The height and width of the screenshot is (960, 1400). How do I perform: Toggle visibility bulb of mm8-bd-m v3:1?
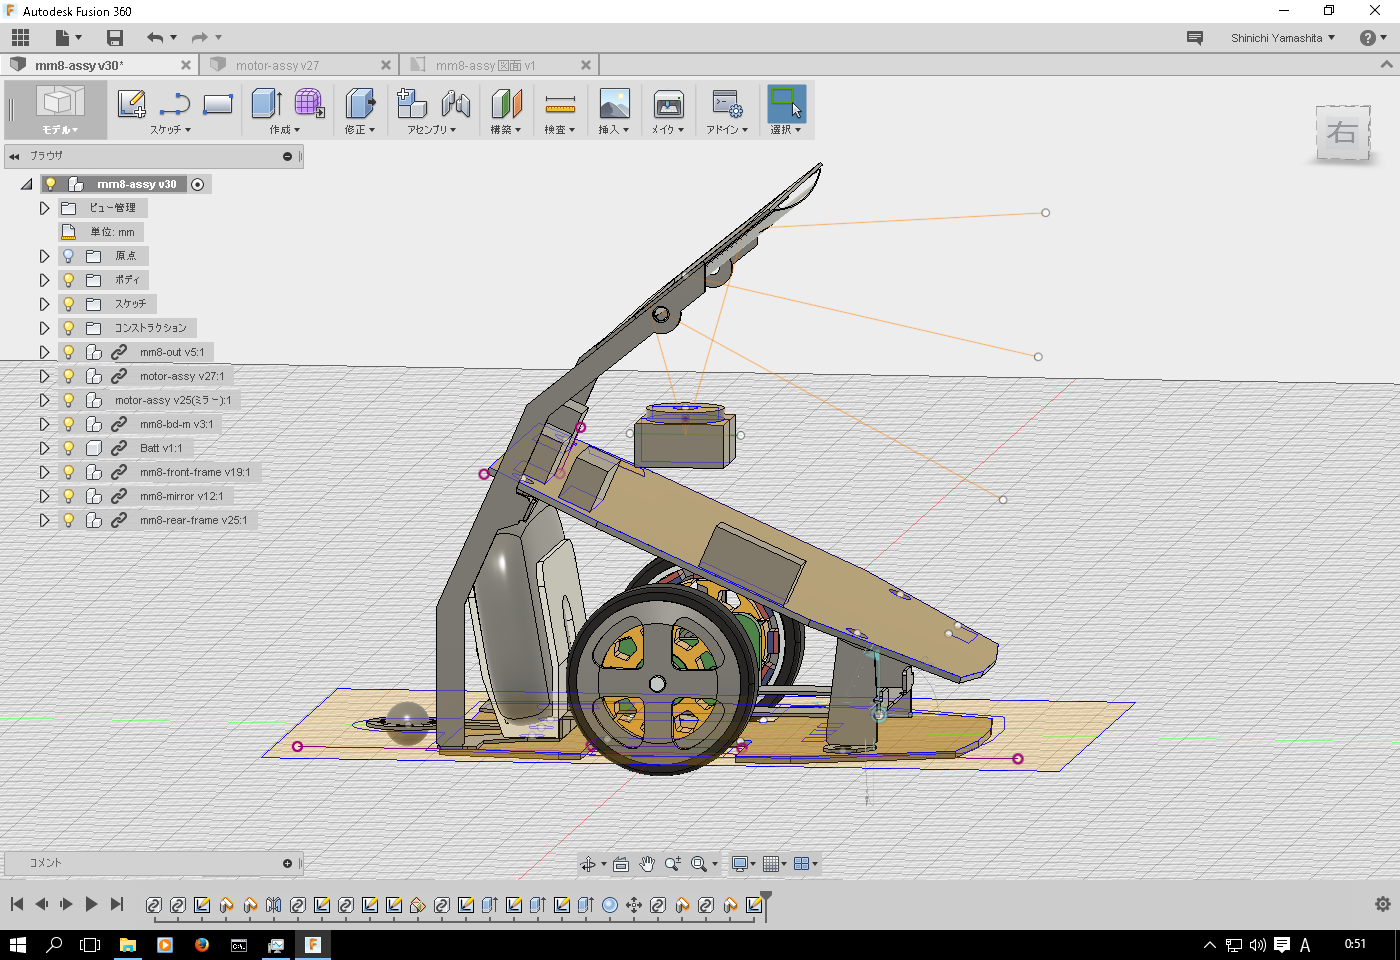(68, 424)
